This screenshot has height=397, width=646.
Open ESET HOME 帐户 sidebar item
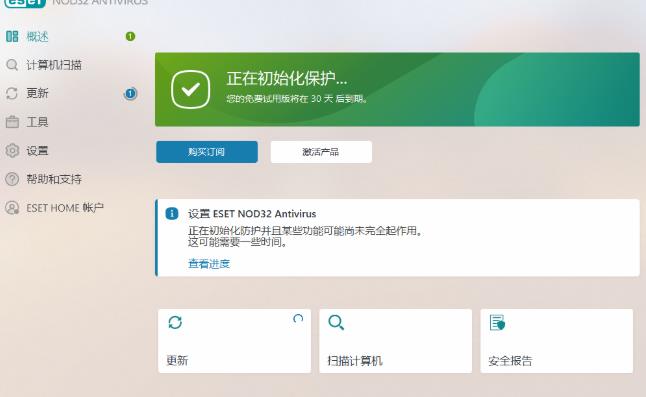65,208
